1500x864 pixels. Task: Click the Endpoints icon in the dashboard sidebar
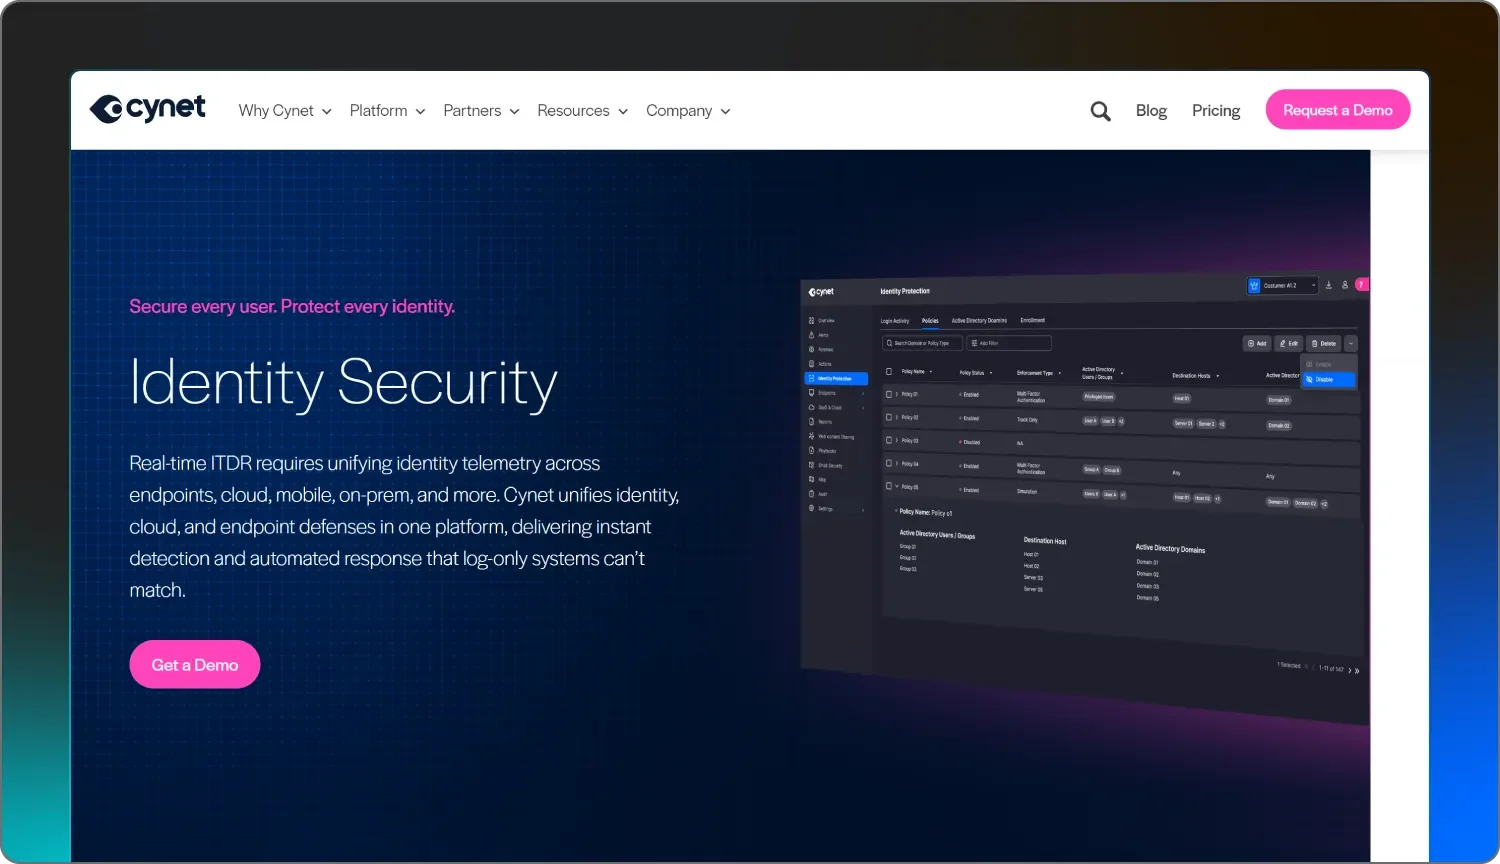(811, 393)
